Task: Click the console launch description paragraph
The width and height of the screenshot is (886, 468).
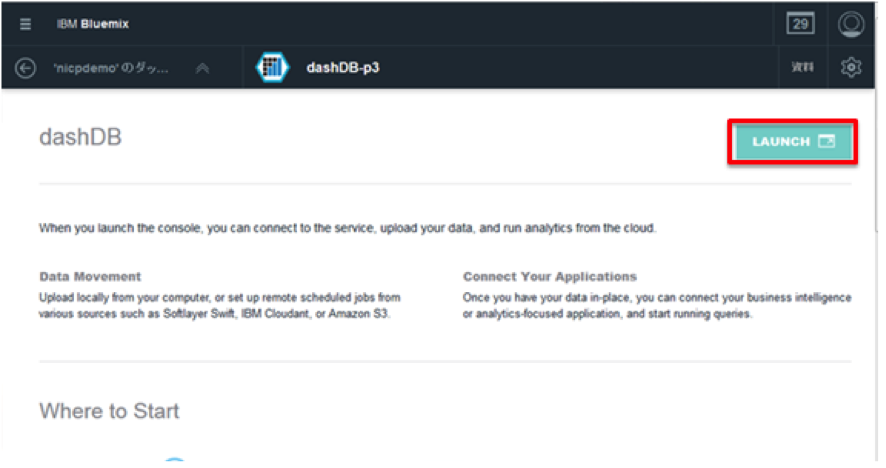Action: coord(347,228)
